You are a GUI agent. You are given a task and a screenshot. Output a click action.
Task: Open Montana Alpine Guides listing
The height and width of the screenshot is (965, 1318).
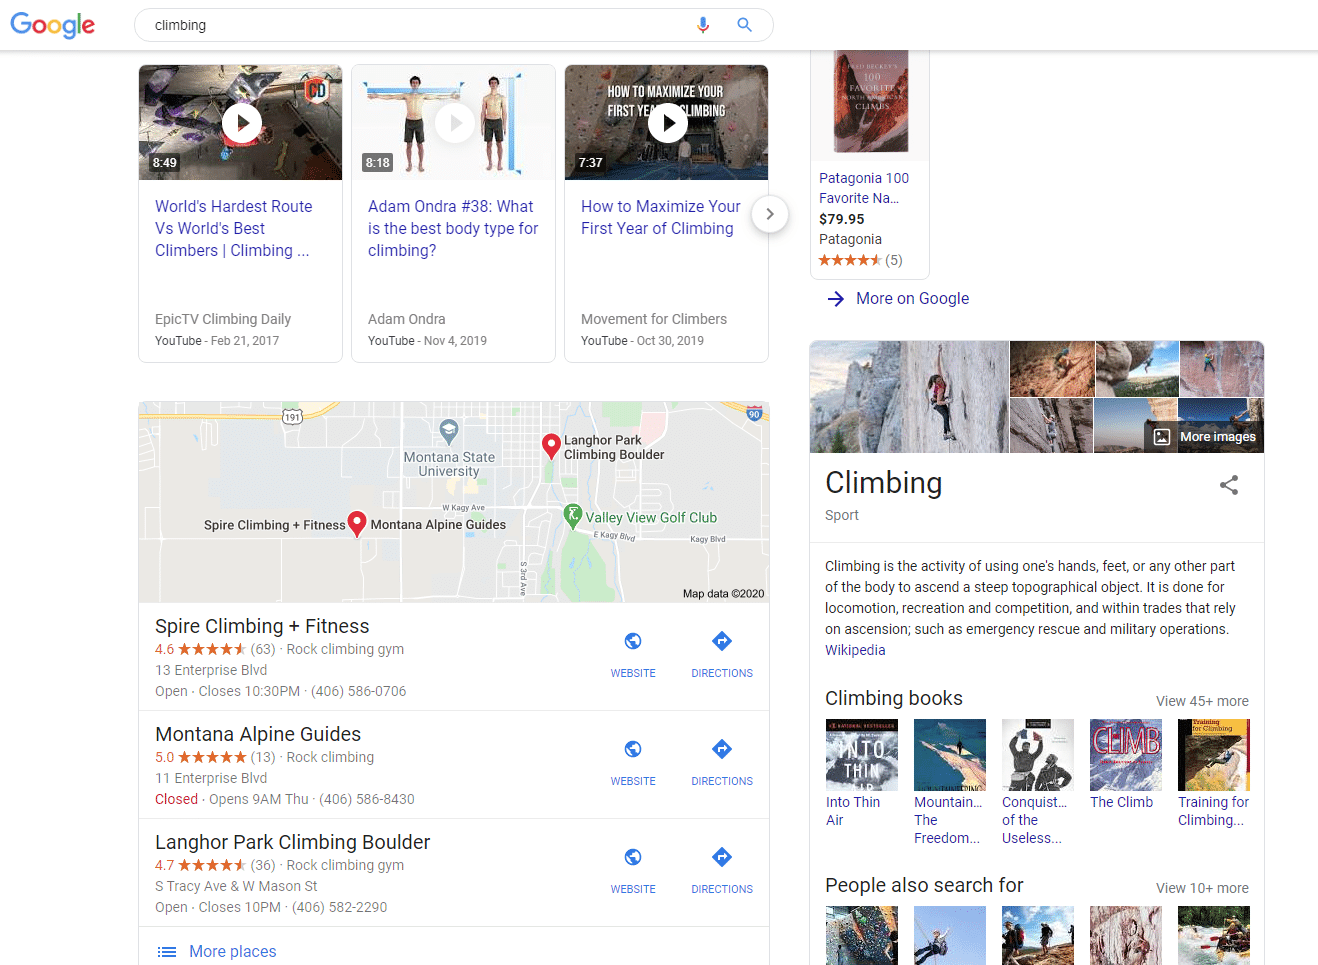258,734
